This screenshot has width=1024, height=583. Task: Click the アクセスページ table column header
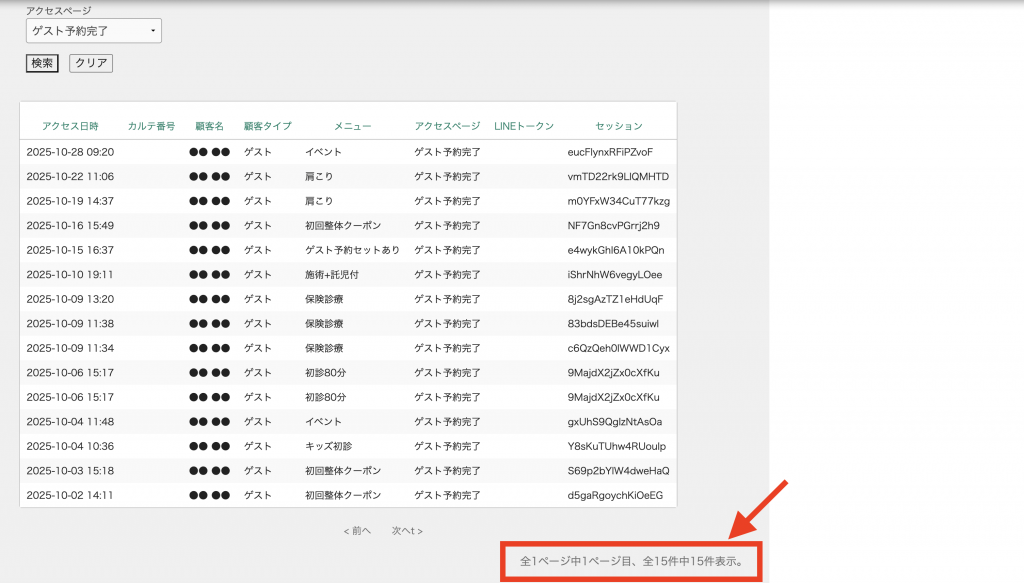tap(447, 126)
